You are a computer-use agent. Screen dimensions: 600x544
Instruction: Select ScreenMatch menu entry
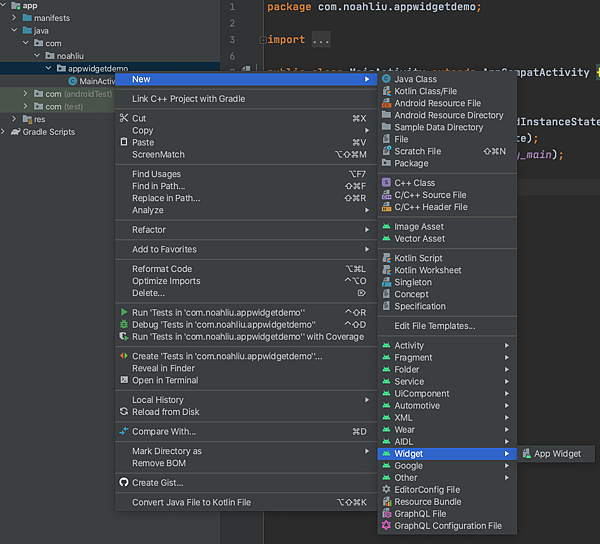[x=246, y=154]
